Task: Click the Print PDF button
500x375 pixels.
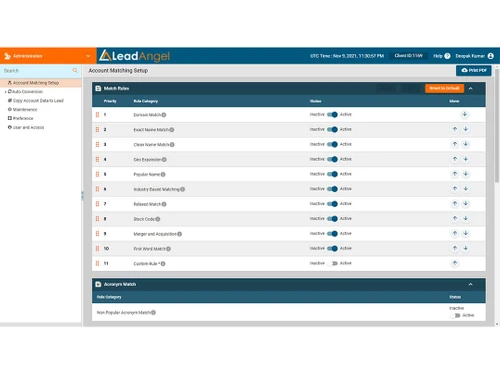Action: click(474, 70)
